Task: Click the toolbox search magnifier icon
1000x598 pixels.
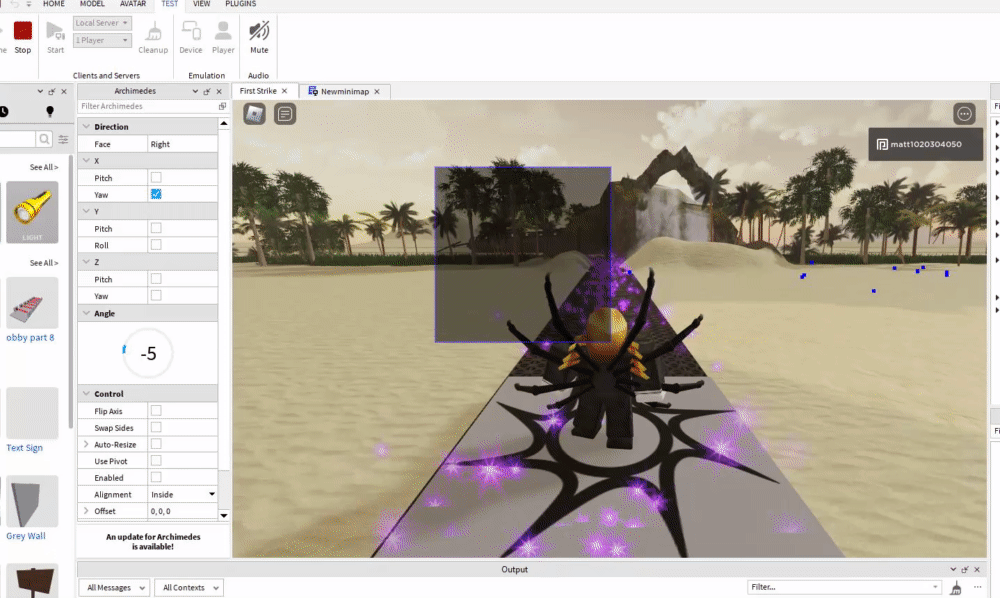Action: pos(44,139)
